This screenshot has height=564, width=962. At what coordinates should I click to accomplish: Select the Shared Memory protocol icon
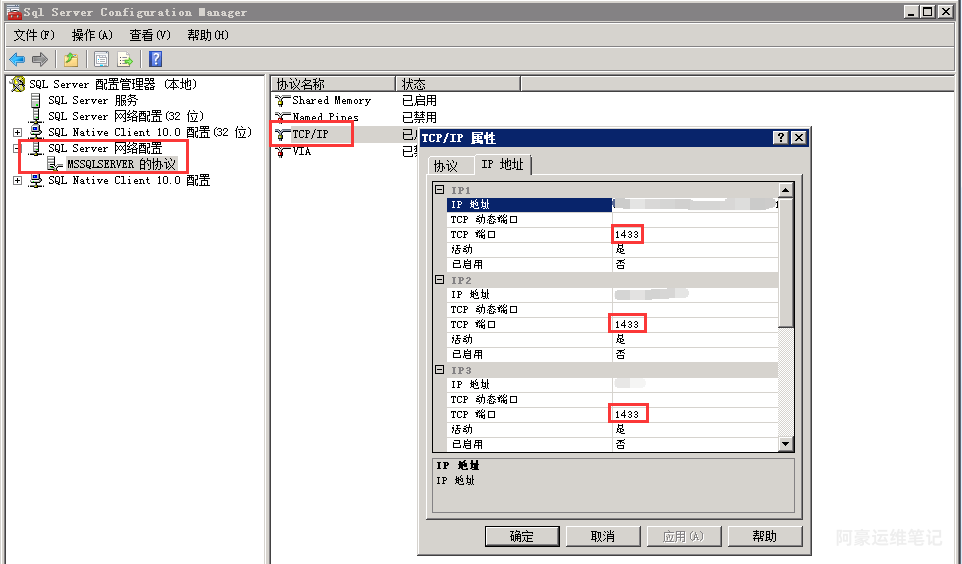pos(282,101)
